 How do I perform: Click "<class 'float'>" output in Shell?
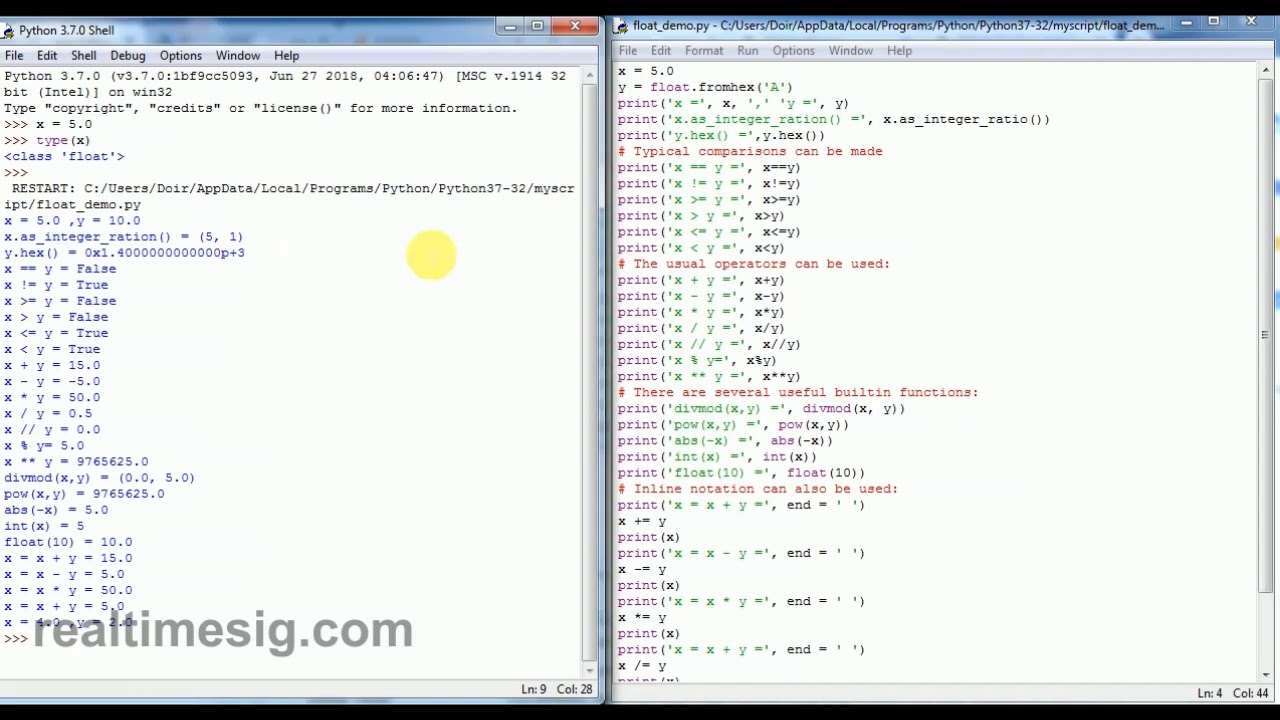64,156
